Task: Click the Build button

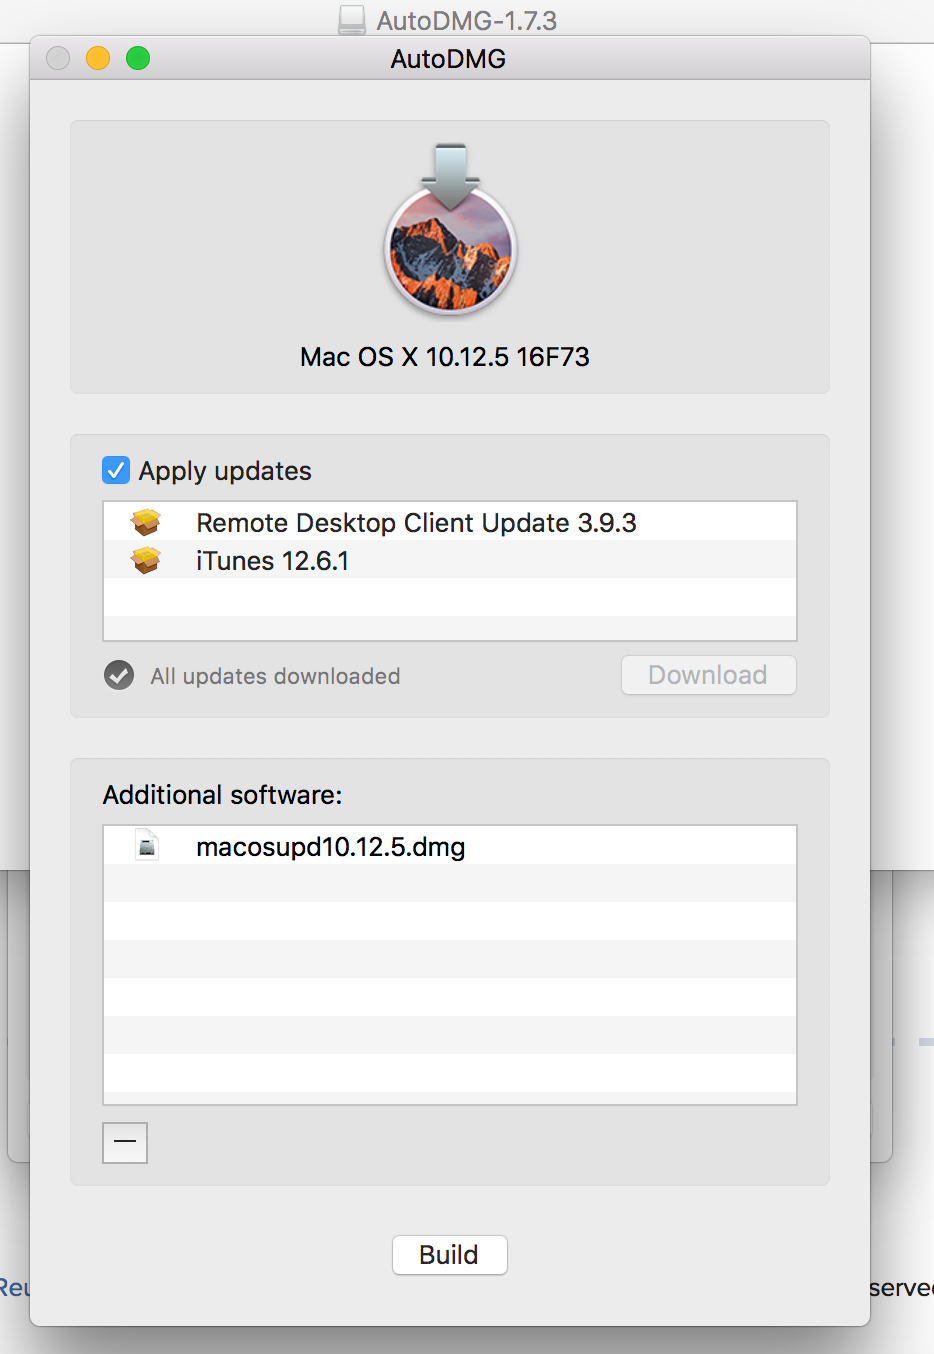Action: [x=449, y=1255]
